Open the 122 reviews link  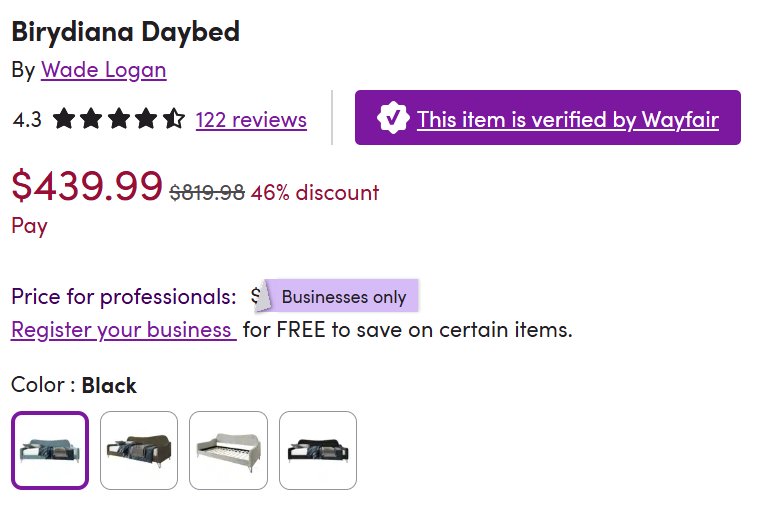point(251,120)
